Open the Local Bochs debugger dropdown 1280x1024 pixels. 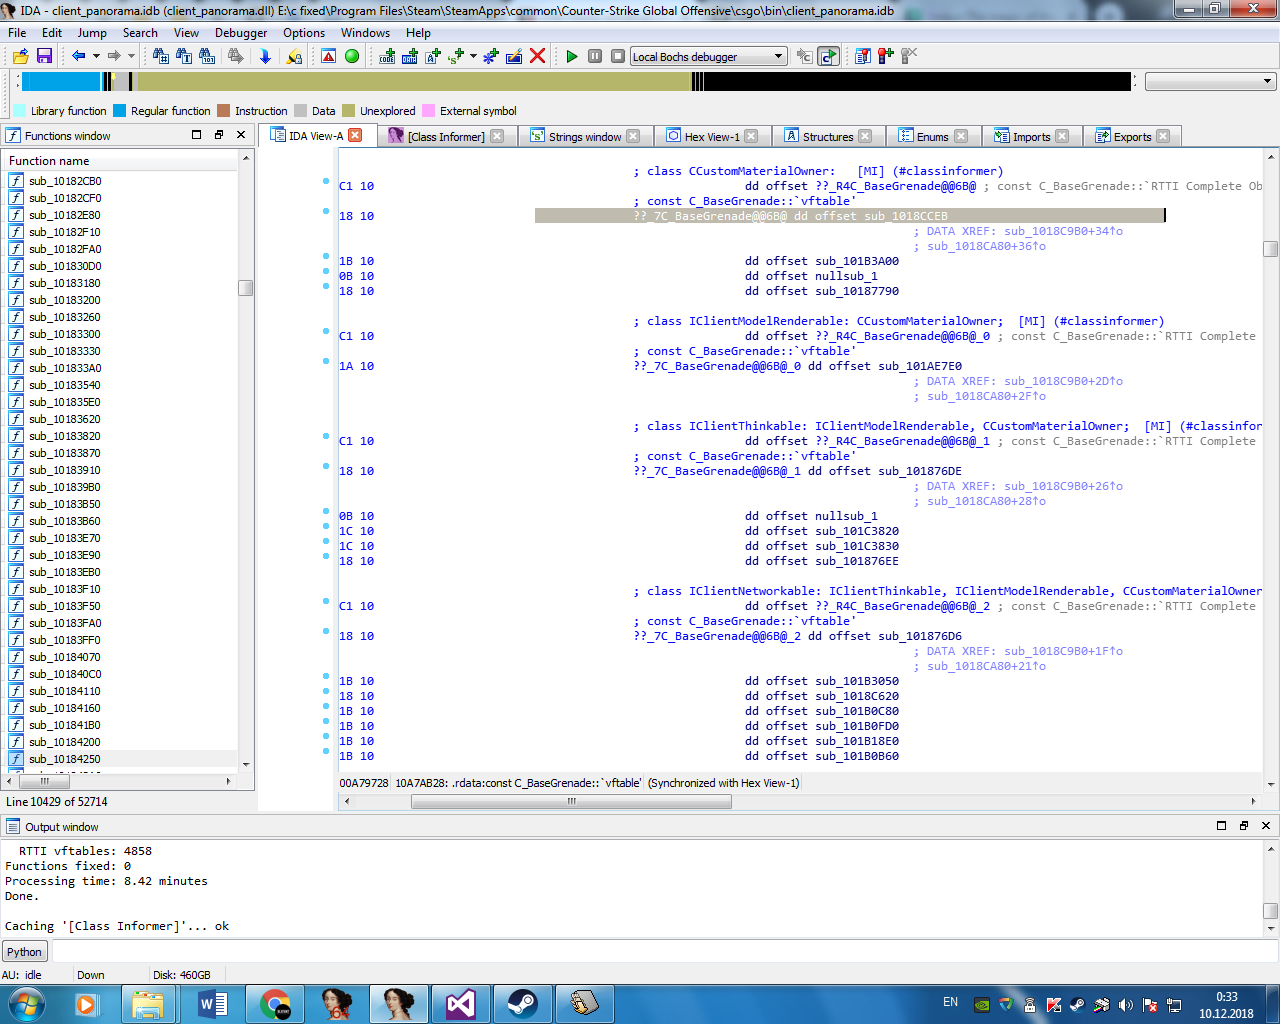pos(708,56)
